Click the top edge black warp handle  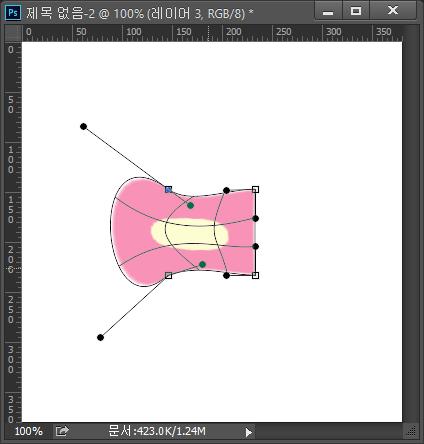(226, 190)
